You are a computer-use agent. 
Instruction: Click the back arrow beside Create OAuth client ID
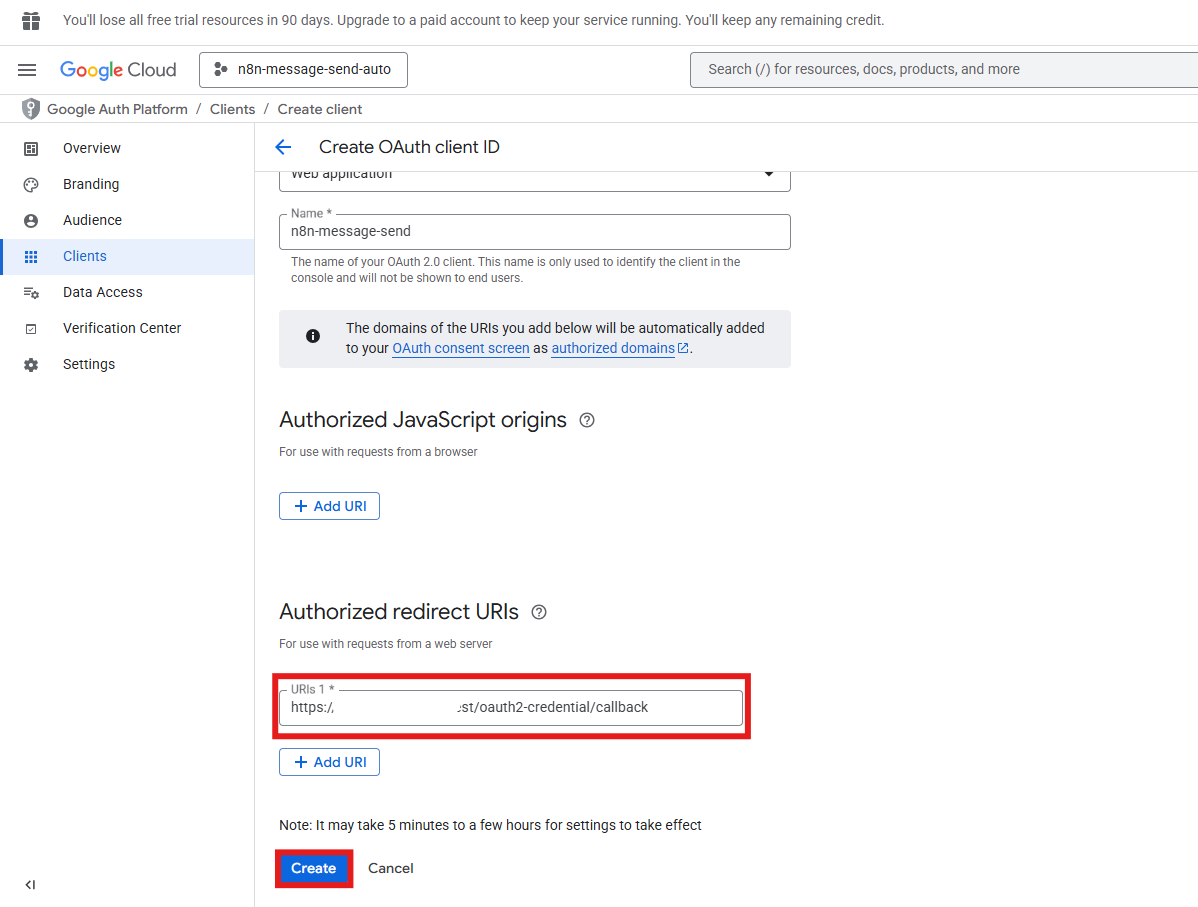(x=283, y=148)
